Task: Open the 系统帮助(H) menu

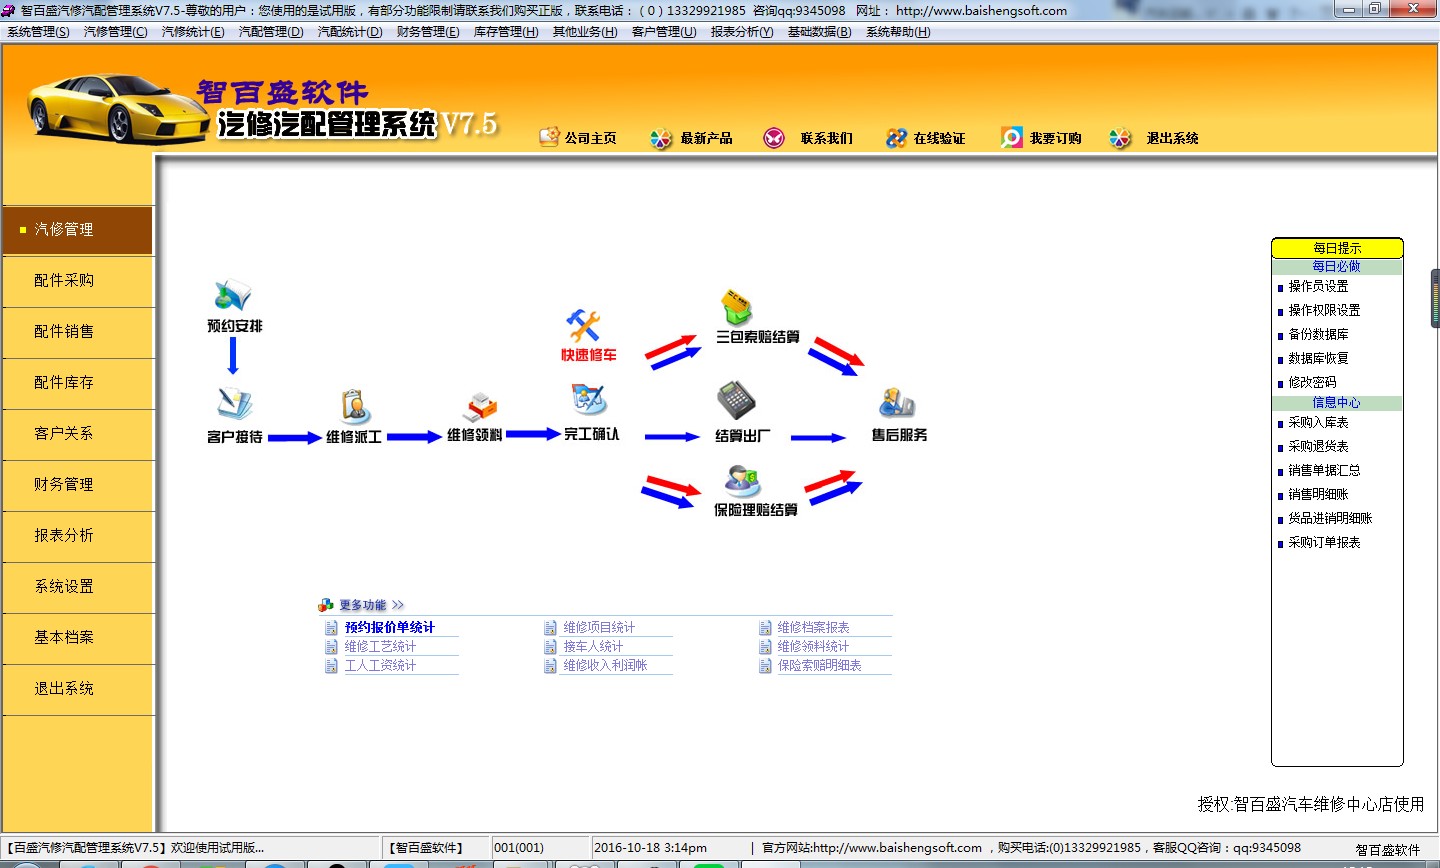Action: 897,32
